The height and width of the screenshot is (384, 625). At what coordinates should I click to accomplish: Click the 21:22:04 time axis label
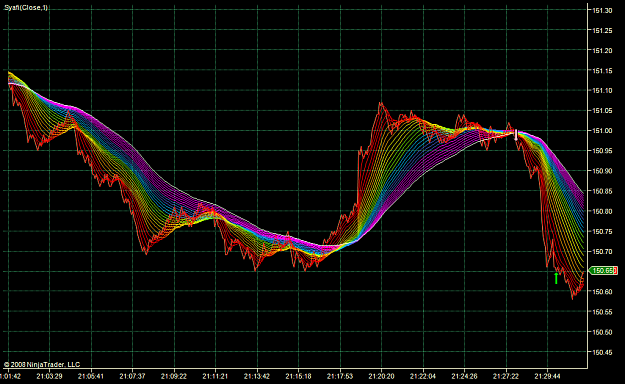[423, 376]
